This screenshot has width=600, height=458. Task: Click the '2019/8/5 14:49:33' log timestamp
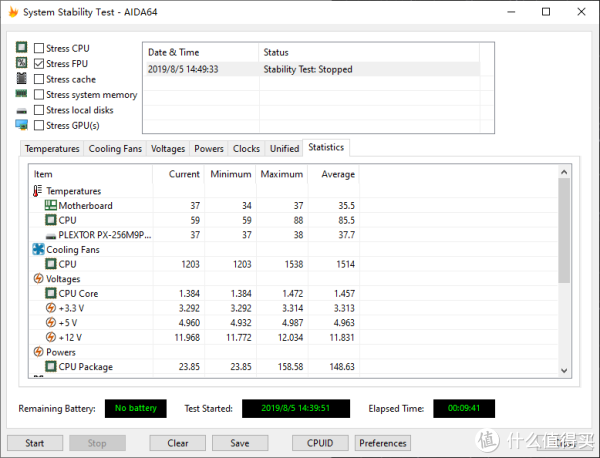pos(183,69)
